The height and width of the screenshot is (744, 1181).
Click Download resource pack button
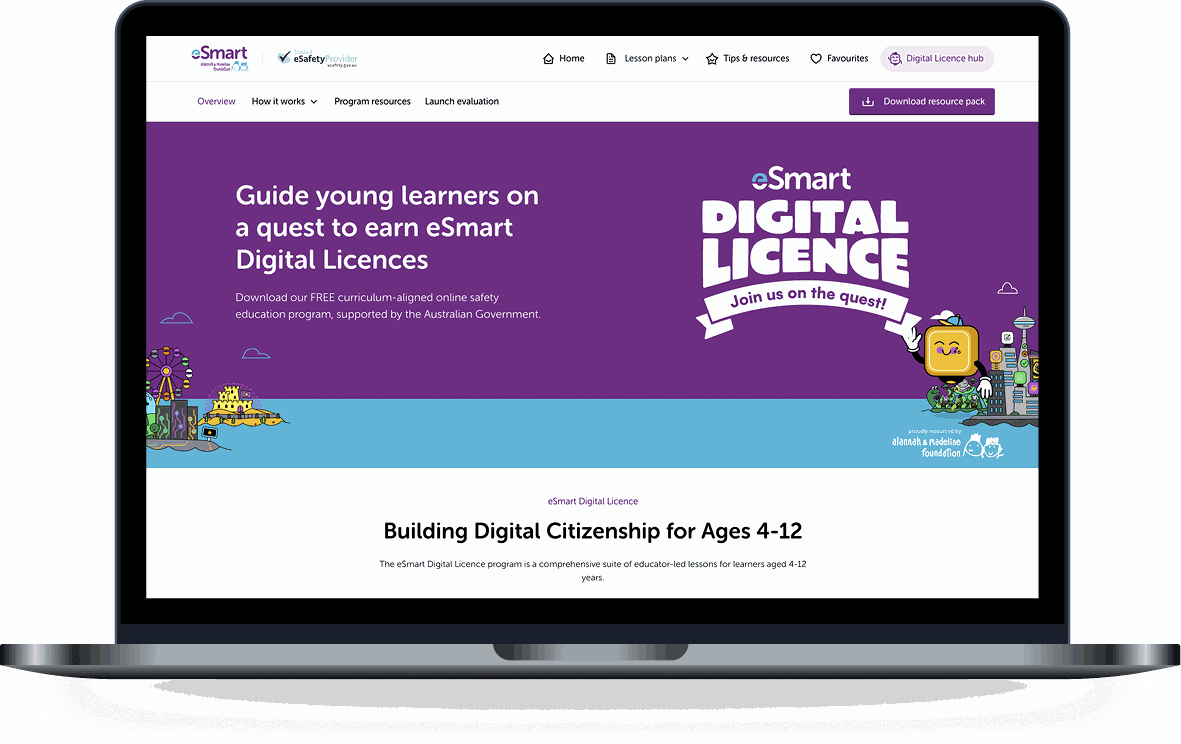tap(922, 102)
